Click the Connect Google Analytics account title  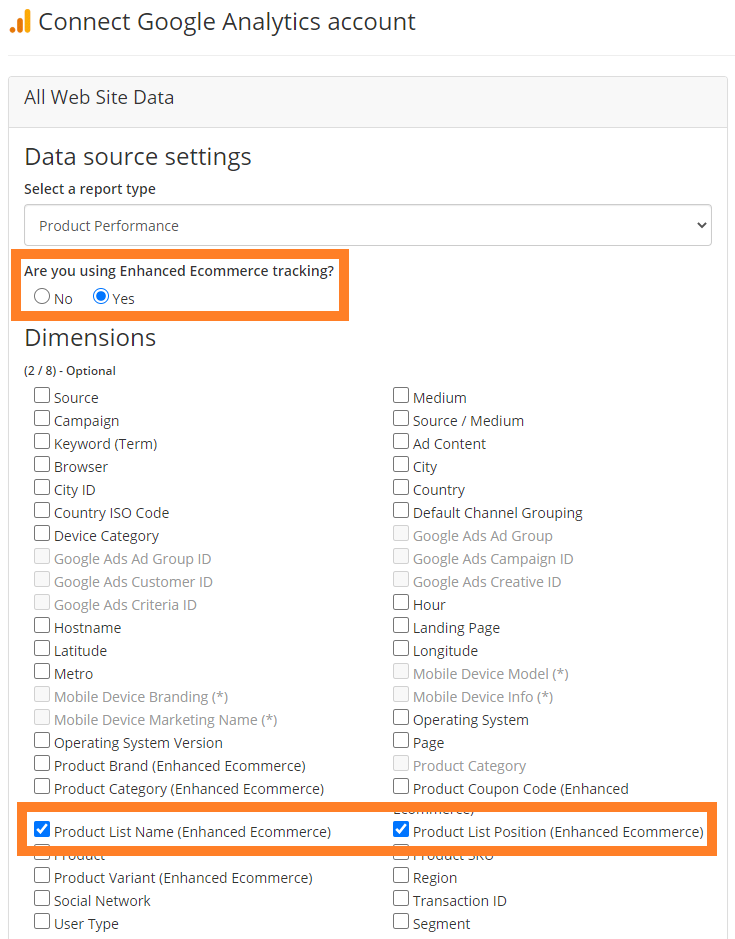coord(227,22)
